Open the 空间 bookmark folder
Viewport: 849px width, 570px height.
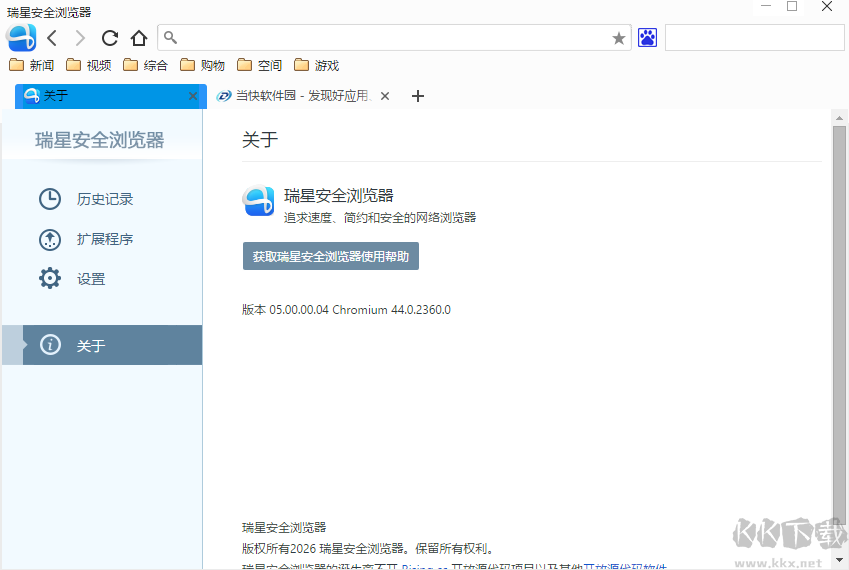point(259,65)
